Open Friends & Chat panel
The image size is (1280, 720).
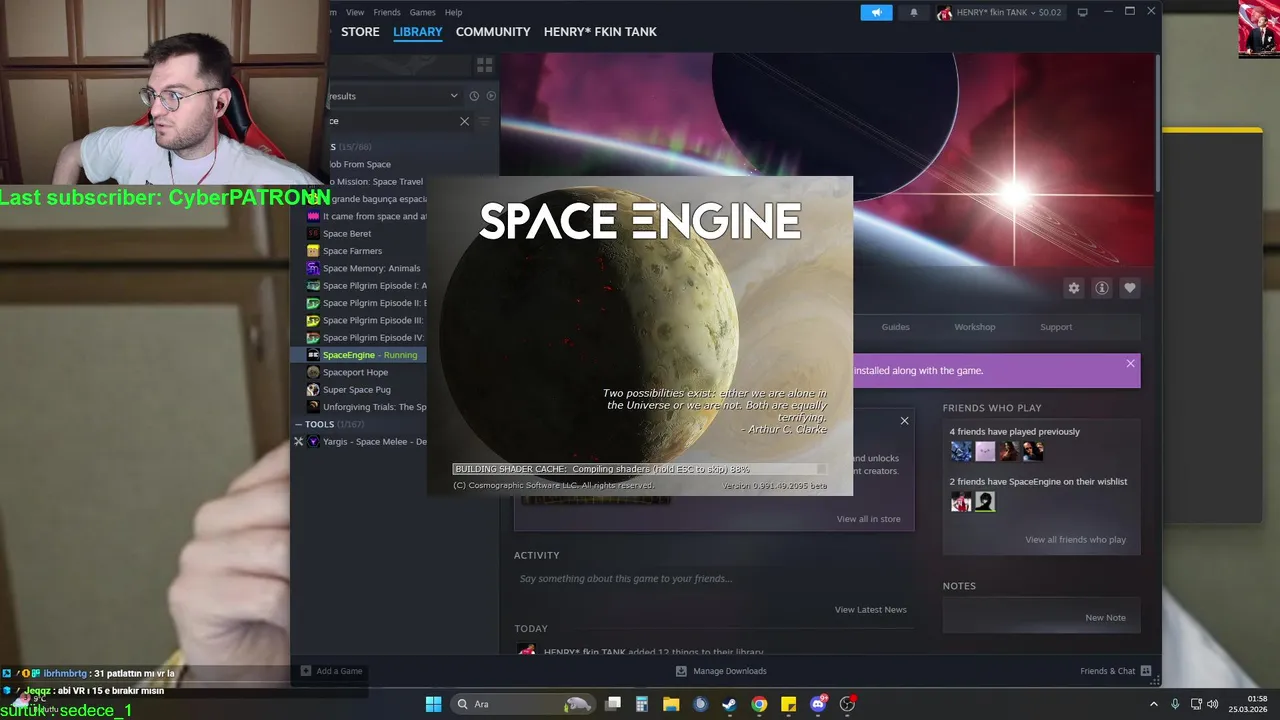(x=1115, y=671)
